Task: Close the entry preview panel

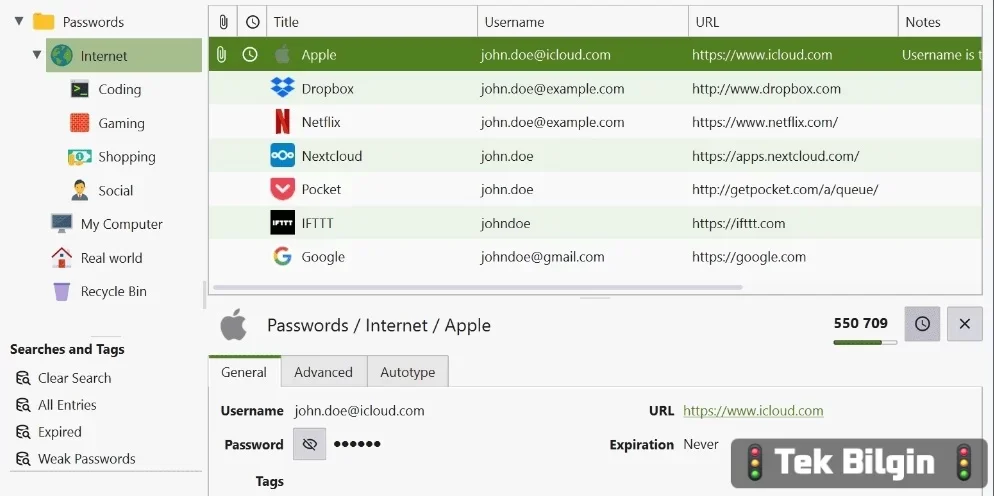Action: point(965,324)
